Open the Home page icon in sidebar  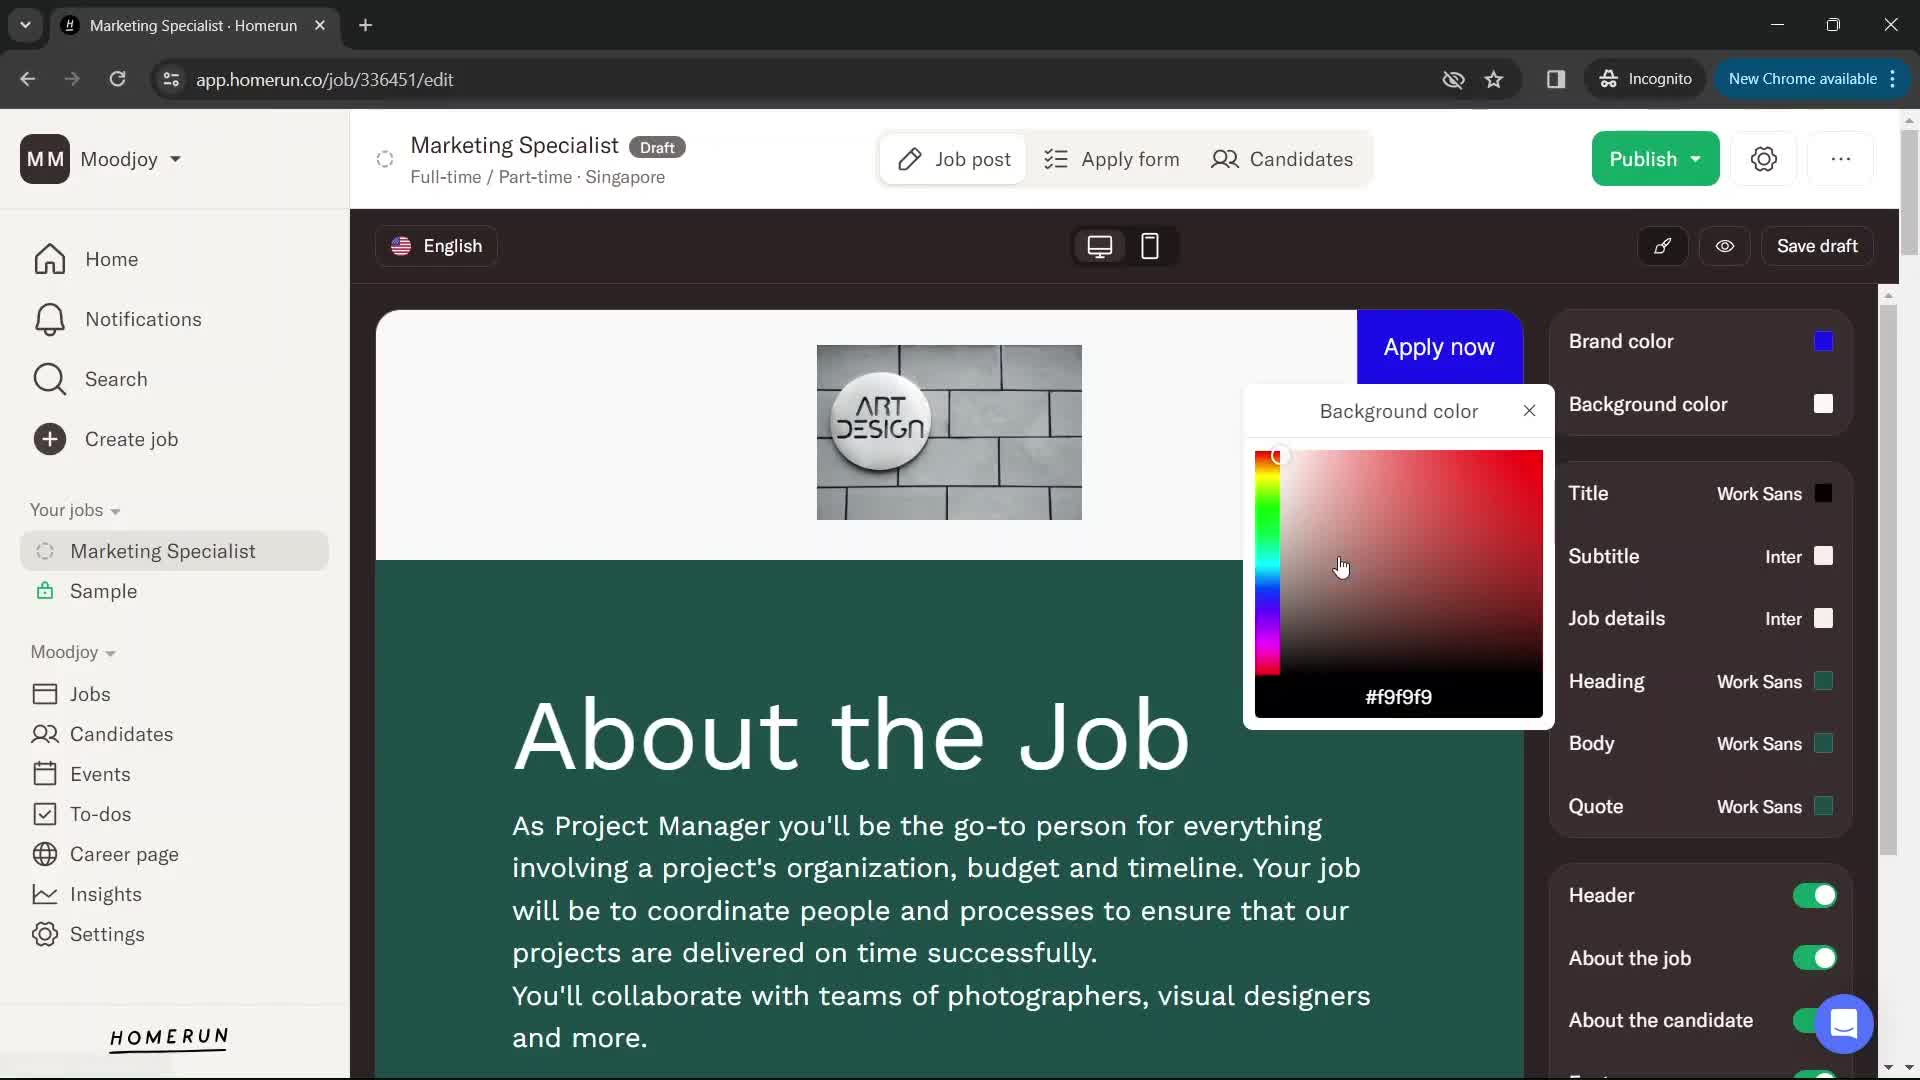click(x=50, y=259)
